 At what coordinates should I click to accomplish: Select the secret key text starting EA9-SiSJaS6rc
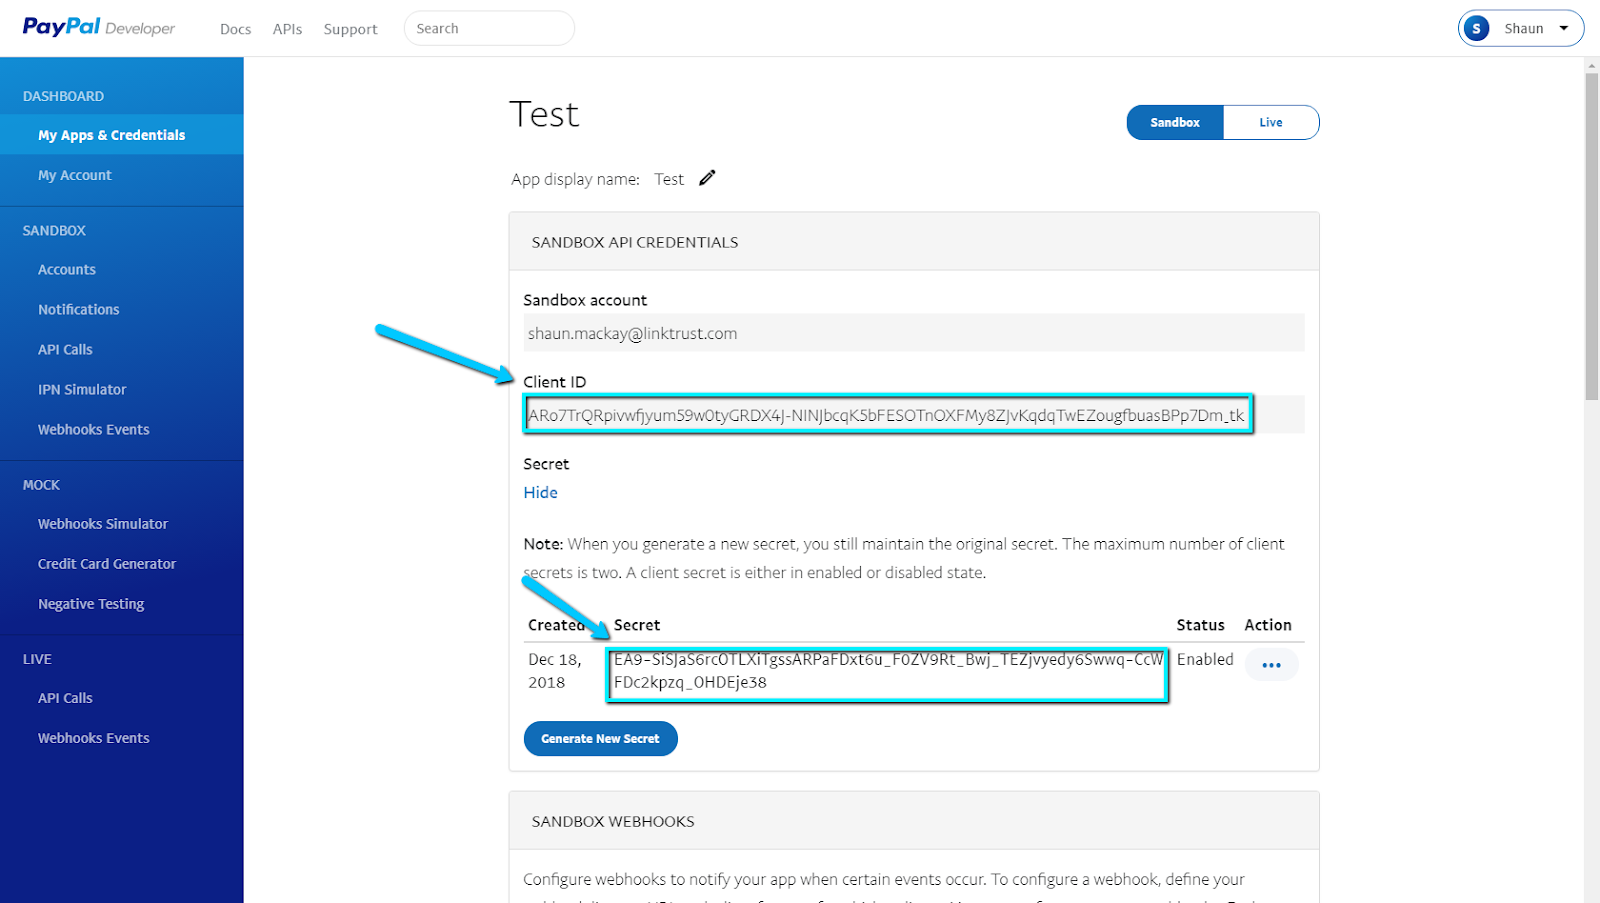pyautogui.click(x=888, y=671)
